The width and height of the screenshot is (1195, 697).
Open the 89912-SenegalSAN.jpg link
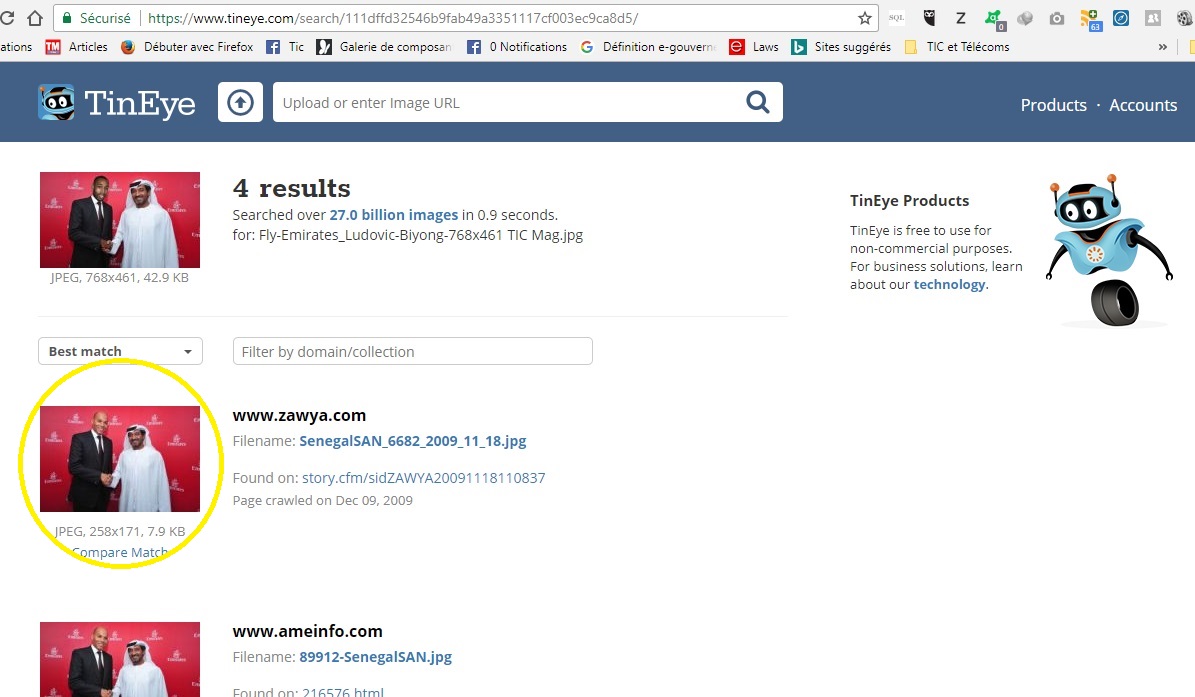pos(375,657)
